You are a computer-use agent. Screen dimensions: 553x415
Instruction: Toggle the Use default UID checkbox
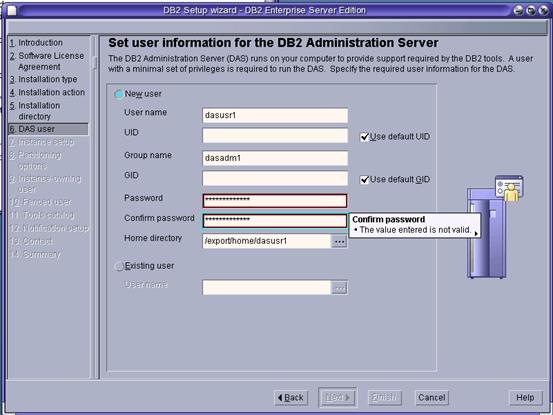point(364,136)
